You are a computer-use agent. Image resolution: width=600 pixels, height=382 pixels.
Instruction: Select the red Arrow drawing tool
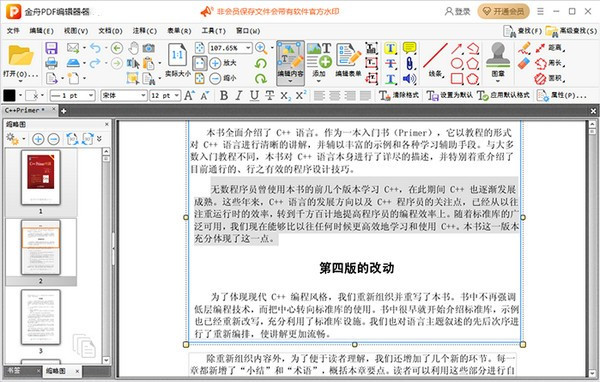pos(456,48)
